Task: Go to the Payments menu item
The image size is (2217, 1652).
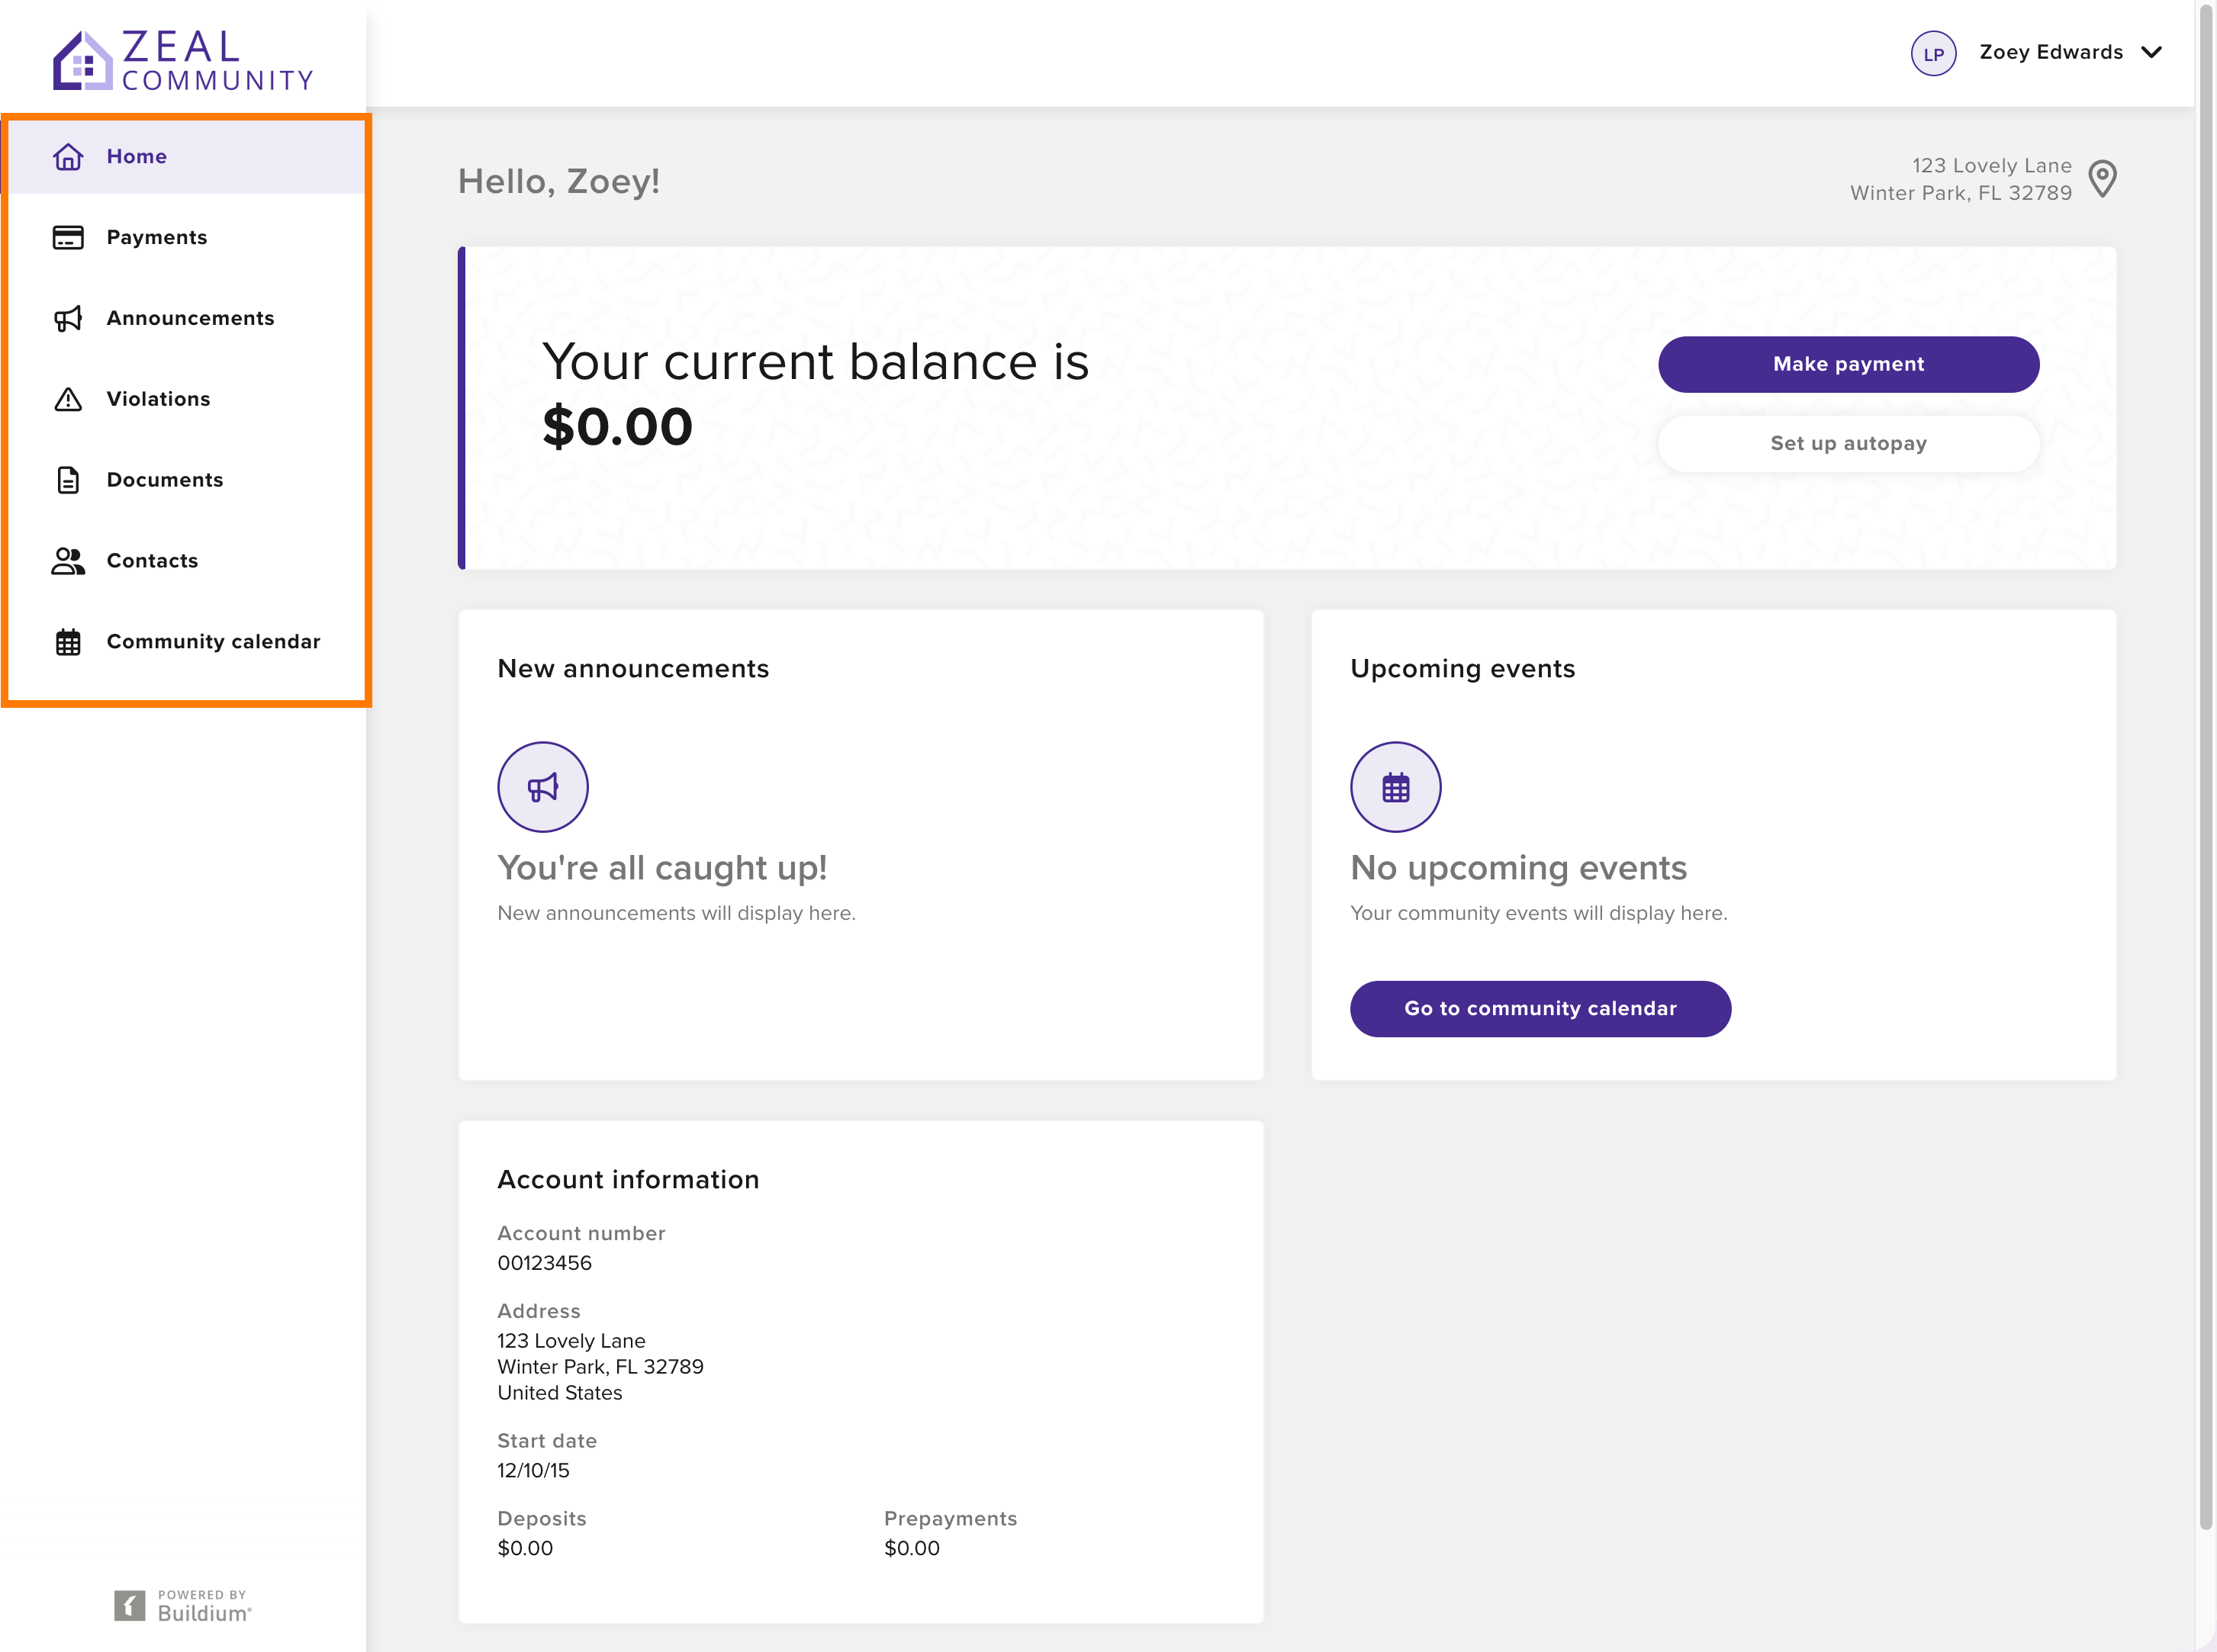Action: click(x=185, y=238)
